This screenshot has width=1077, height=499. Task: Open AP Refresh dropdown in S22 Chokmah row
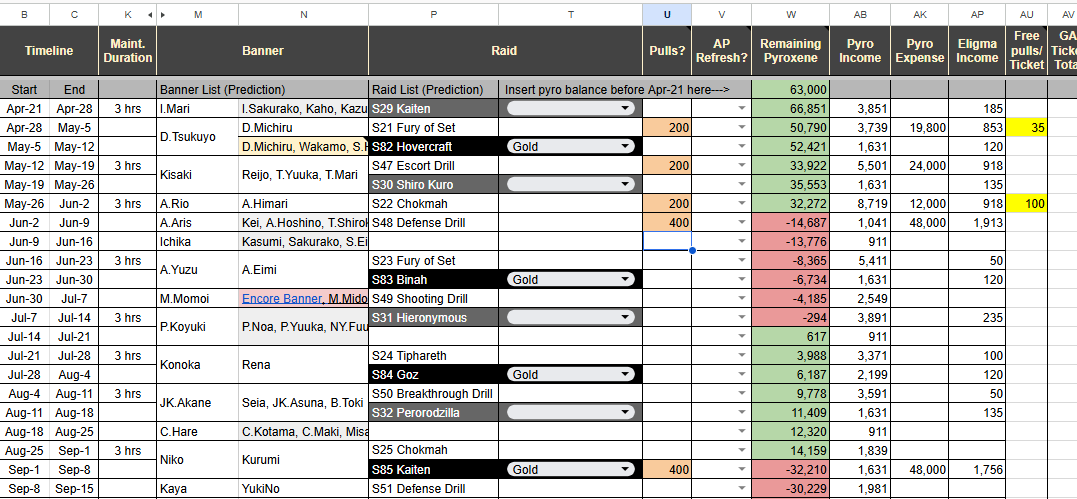pyautogui.click(x=741, y=203)
